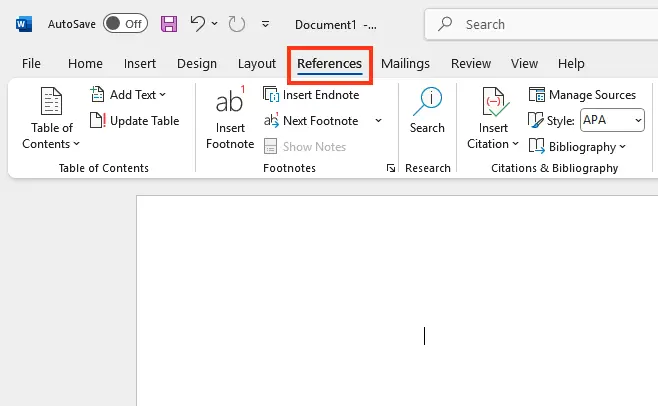Click the Undo arrow icon

198,23
